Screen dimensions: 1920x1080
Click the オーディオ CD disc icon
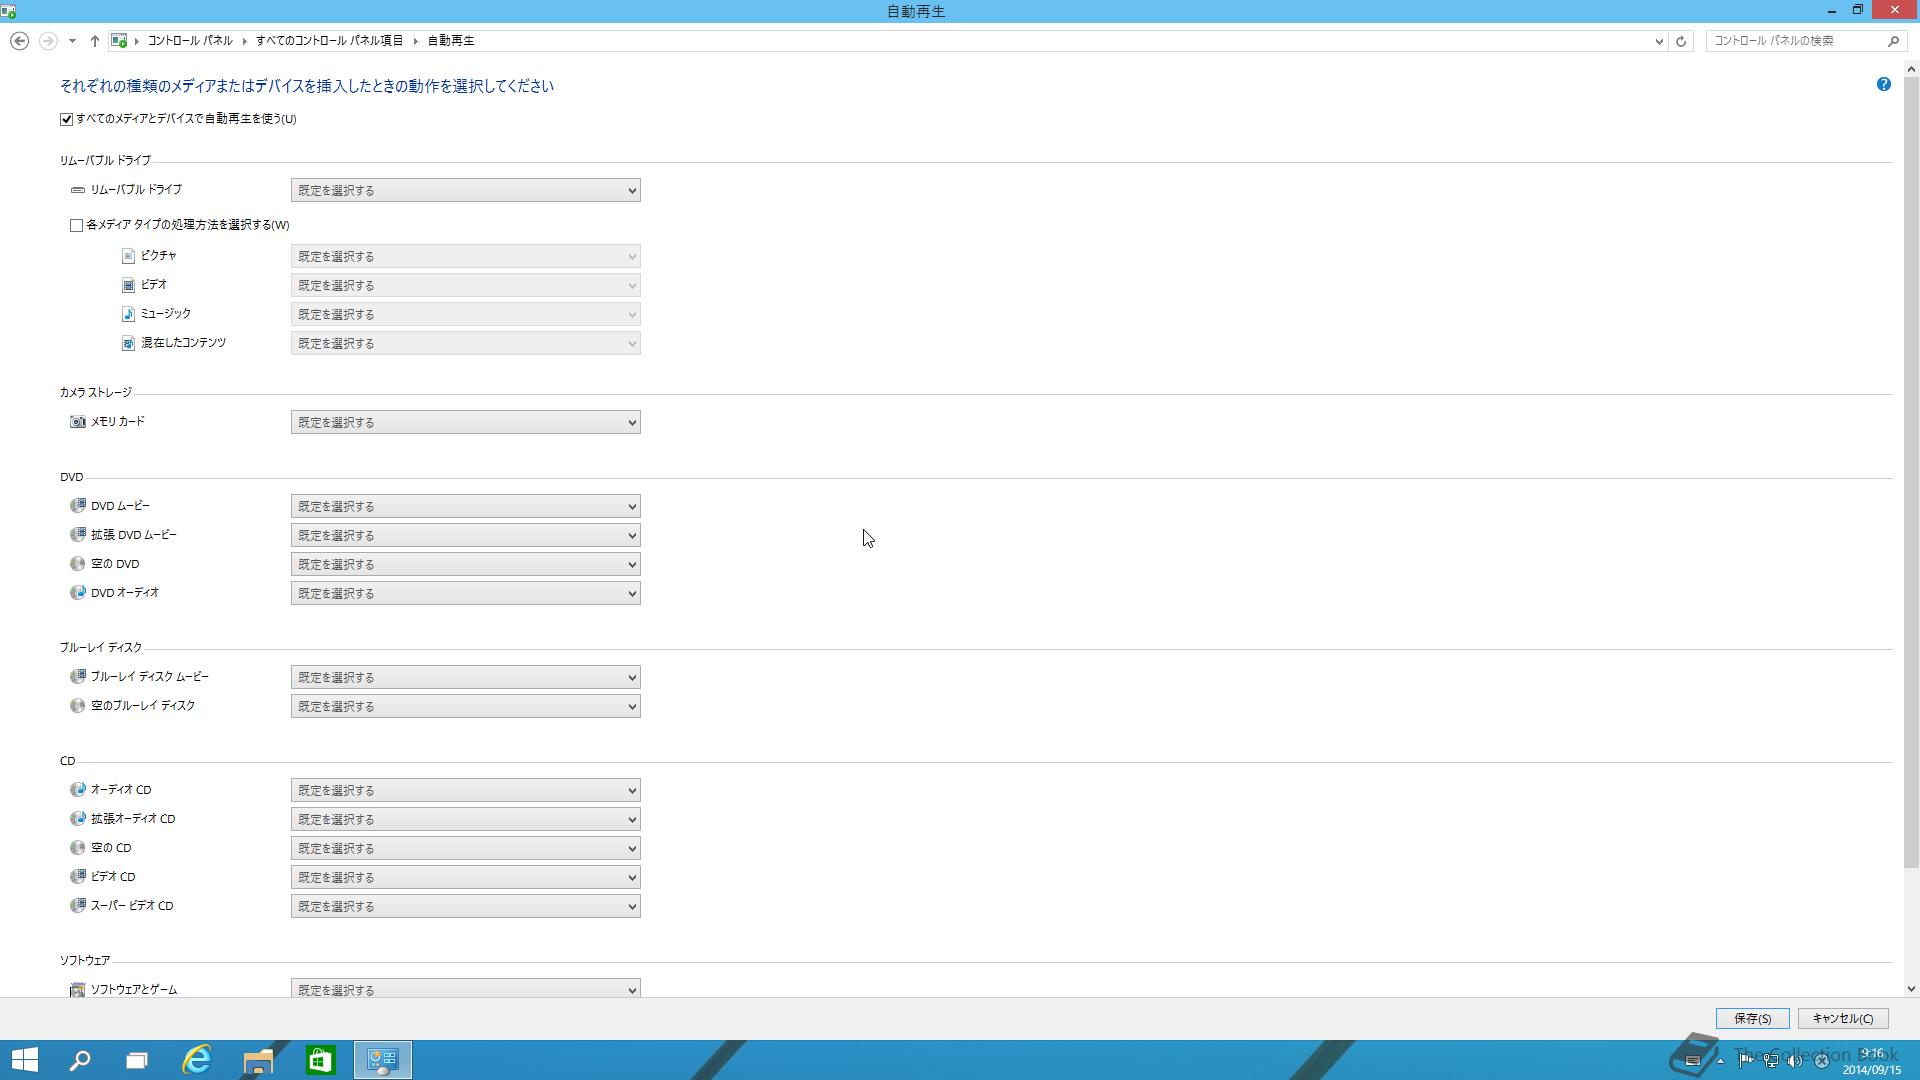(x=78, y=790)
